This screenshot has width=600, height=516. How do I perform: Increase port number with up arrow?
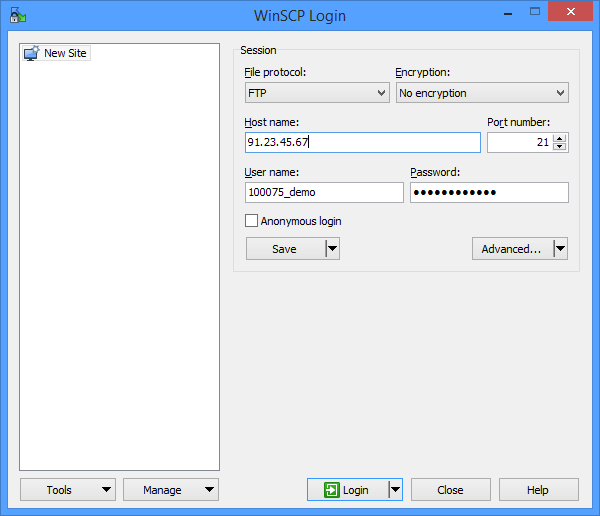point(560,138)
